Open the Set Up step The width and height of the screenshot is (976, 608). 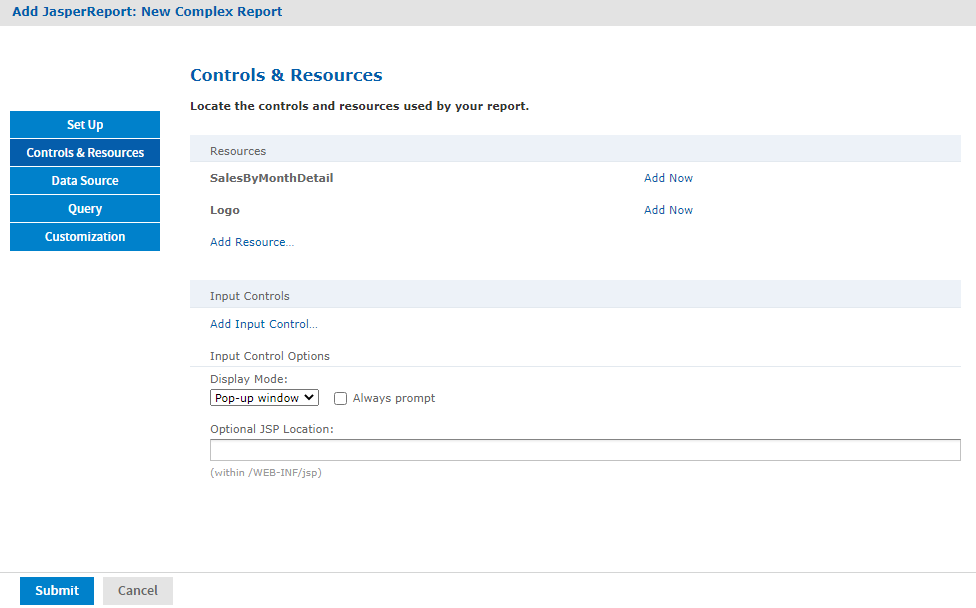85,124
